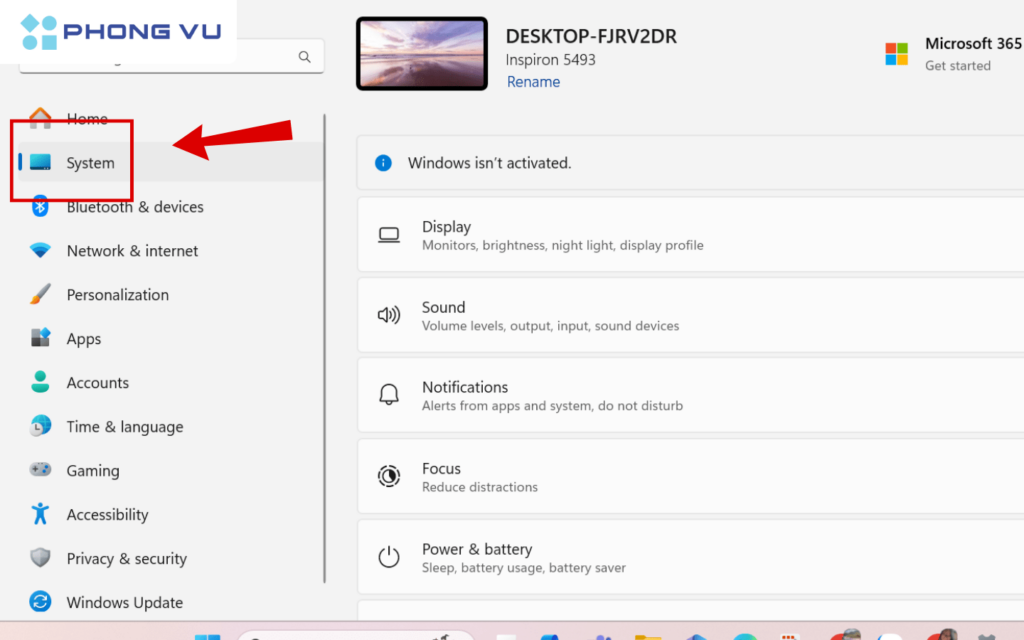The height and width of the screenshot is (640, 1024).
Task: Click the Display monitor icon
Action: point(390,234)
